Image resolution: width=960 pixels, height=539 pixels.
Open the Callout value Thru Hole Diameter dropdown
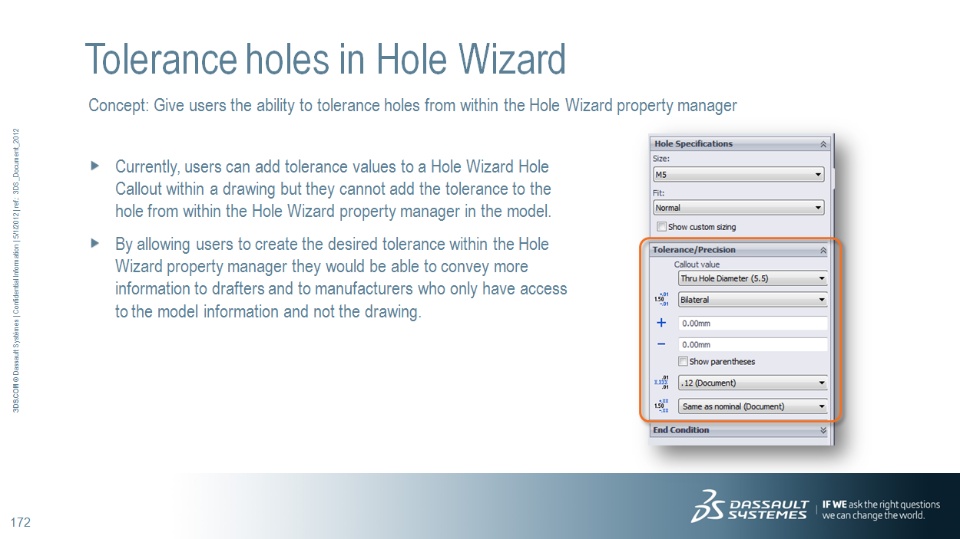pyautogui.click(x=752, y=278)
